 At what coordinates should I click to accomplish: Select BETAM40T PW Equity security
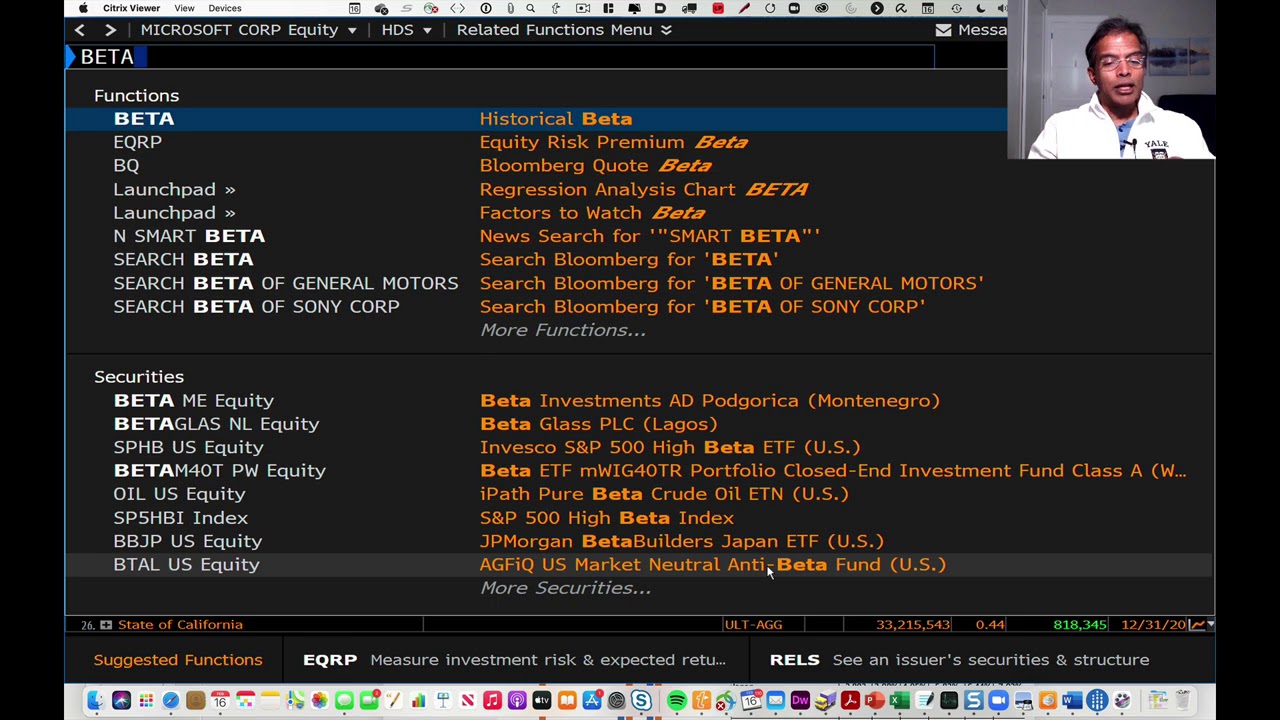tap(640, 471)
